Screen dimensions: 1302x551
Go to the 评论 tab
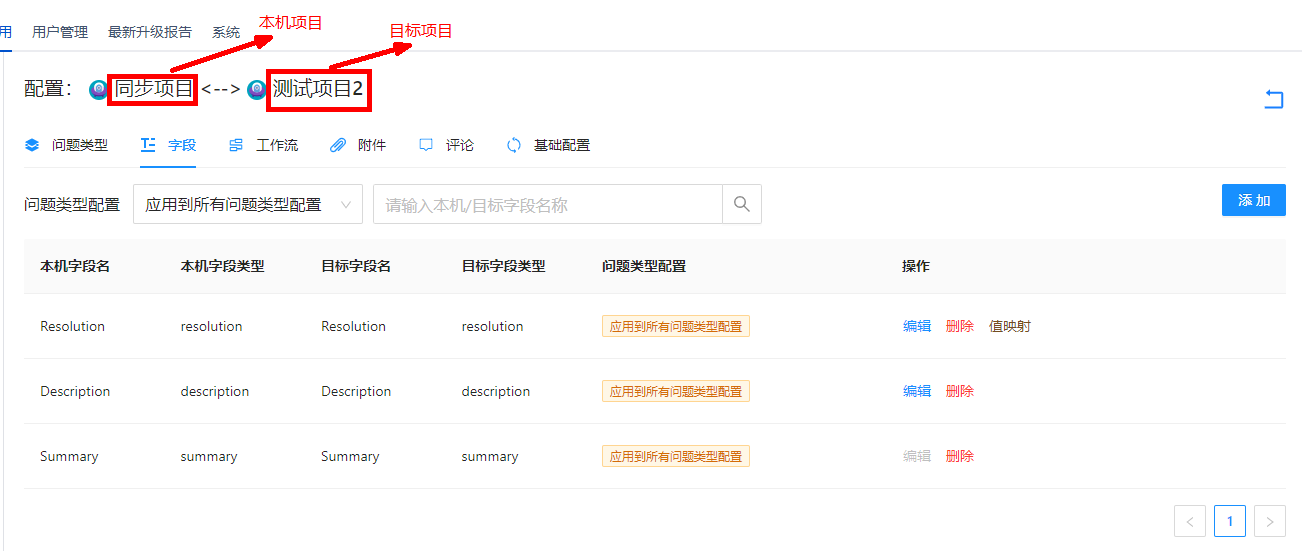pos(447,145)
